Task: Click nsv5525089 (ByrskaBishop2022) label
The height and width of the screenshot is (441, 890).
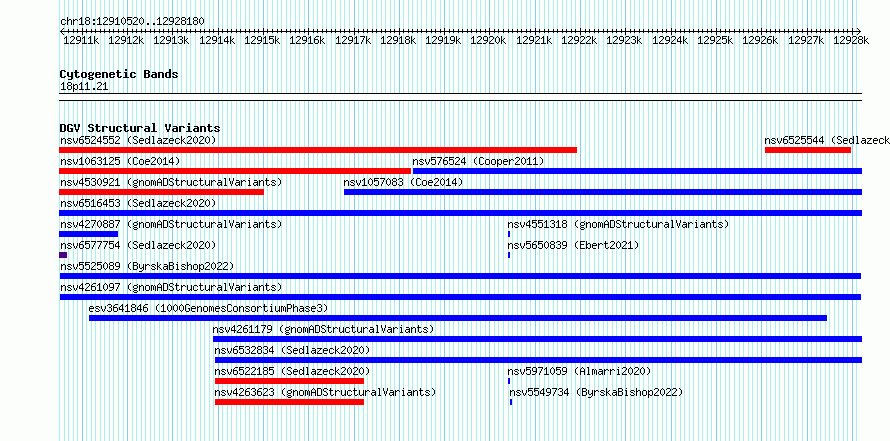Action: pos(147,266)
